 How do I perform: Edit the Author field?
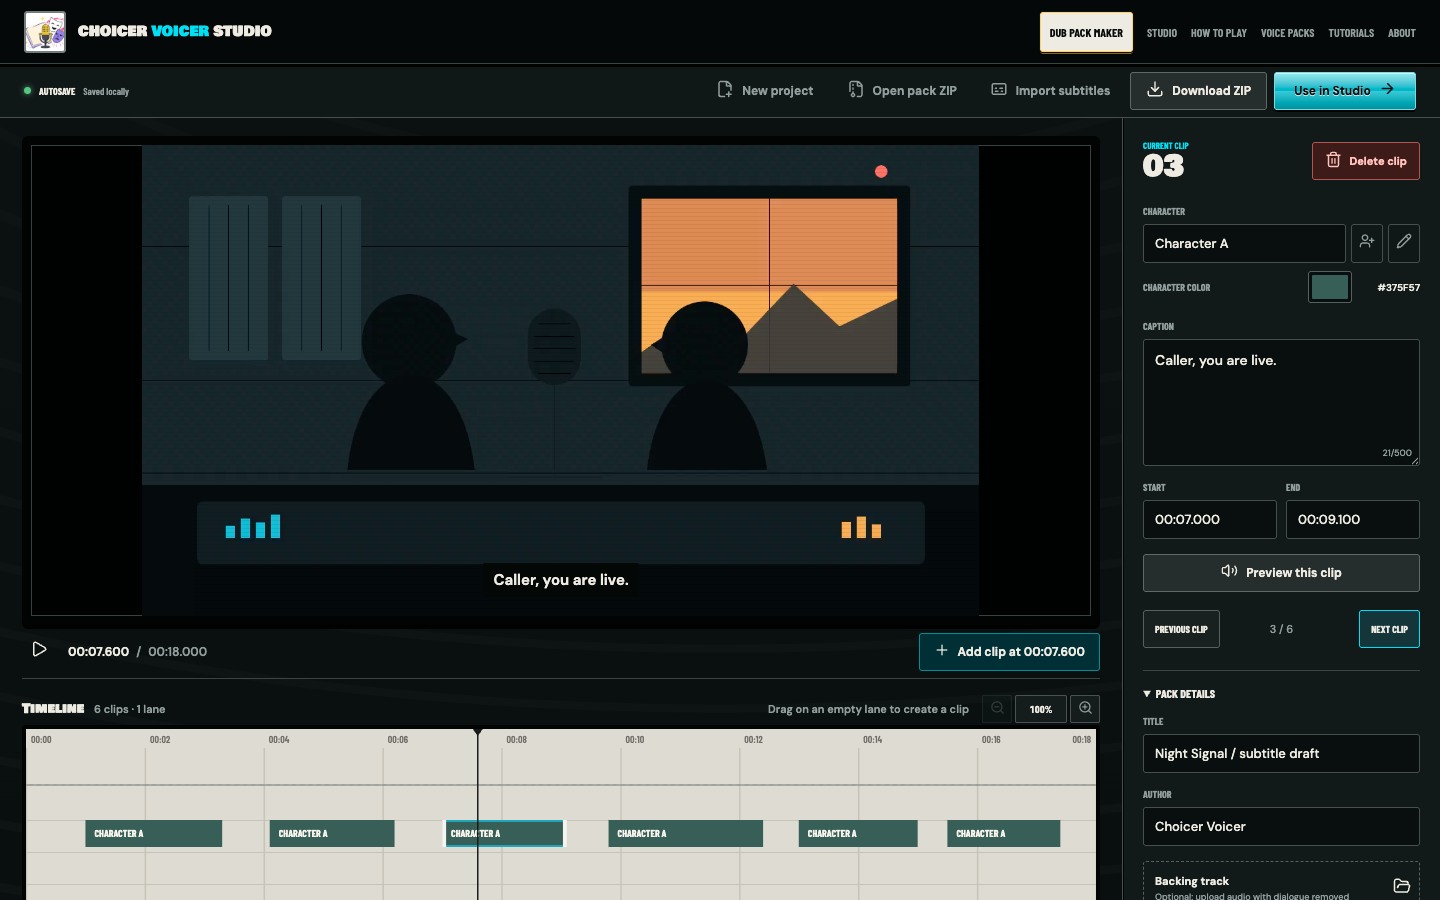(x=1281, y=827)
